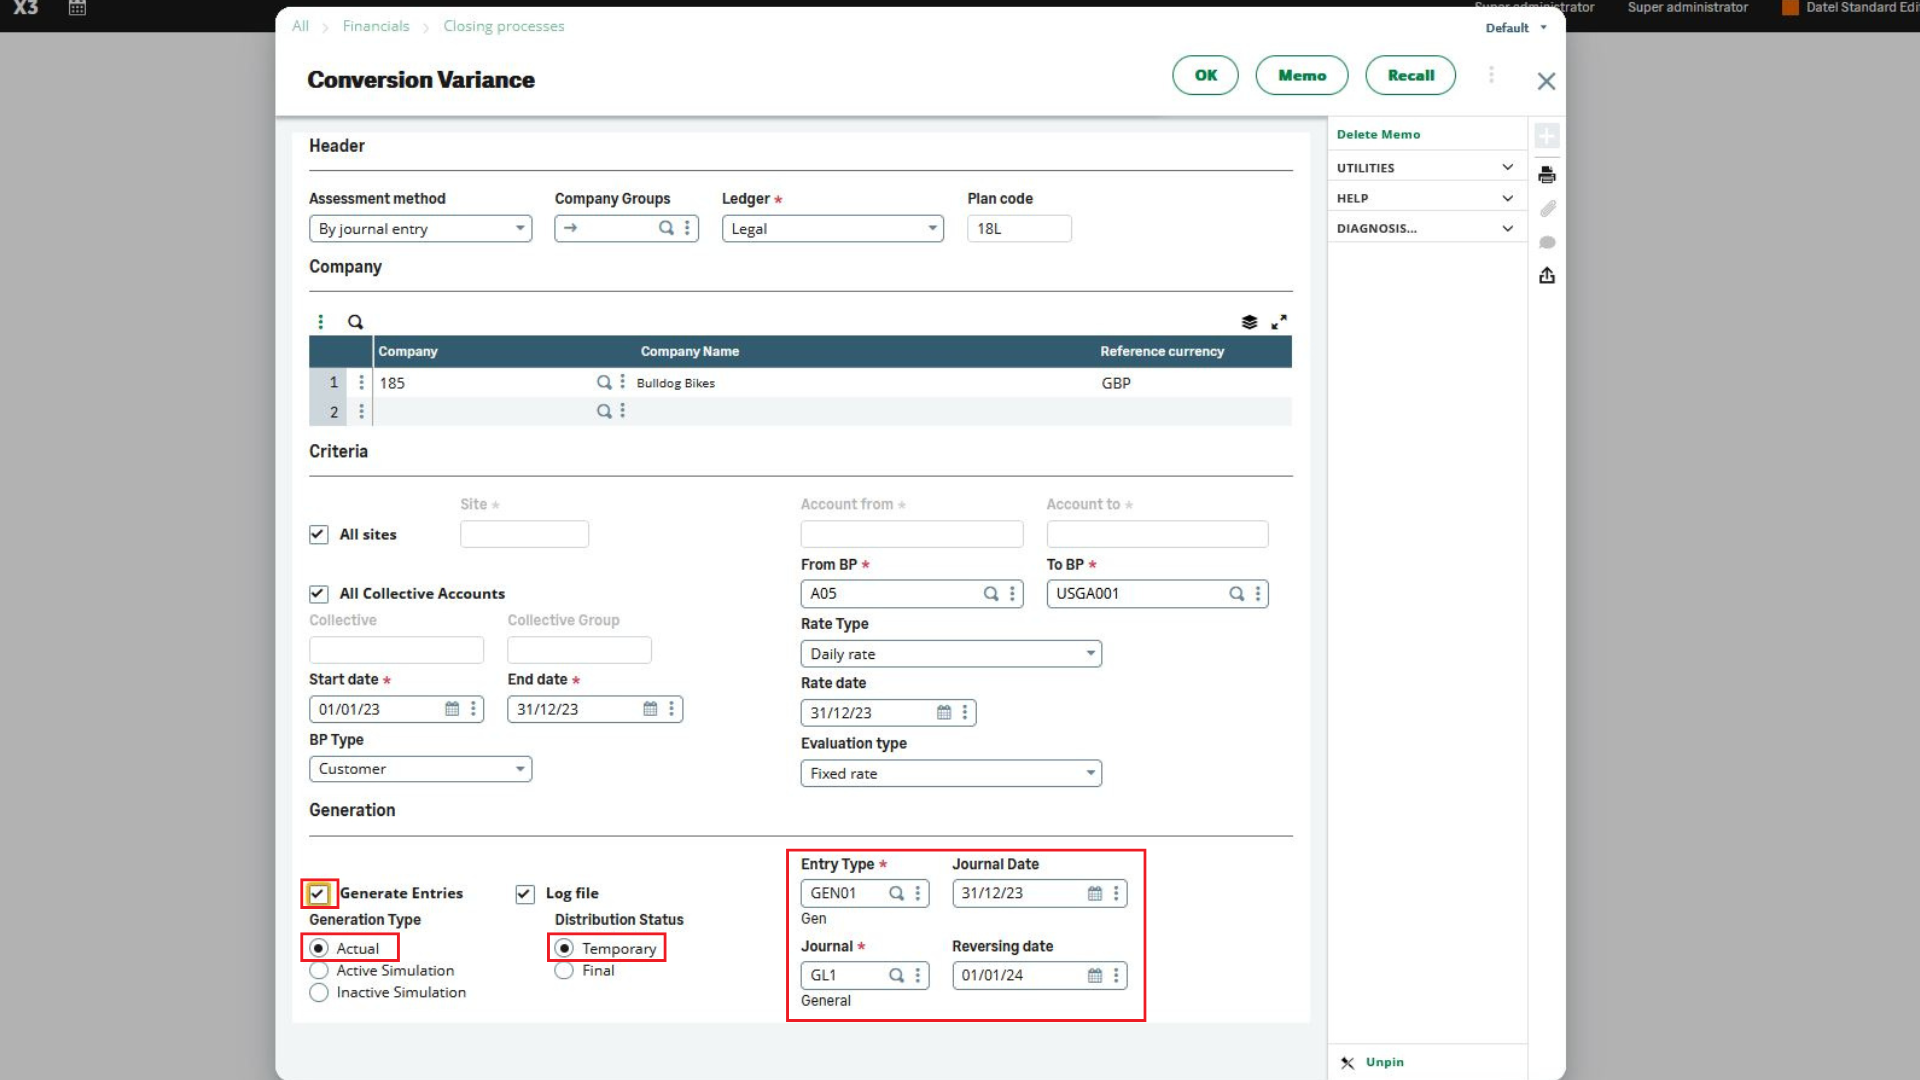Open the Rate Type dropdown
Screen dimensions: 1920x1080
(950, 653)
